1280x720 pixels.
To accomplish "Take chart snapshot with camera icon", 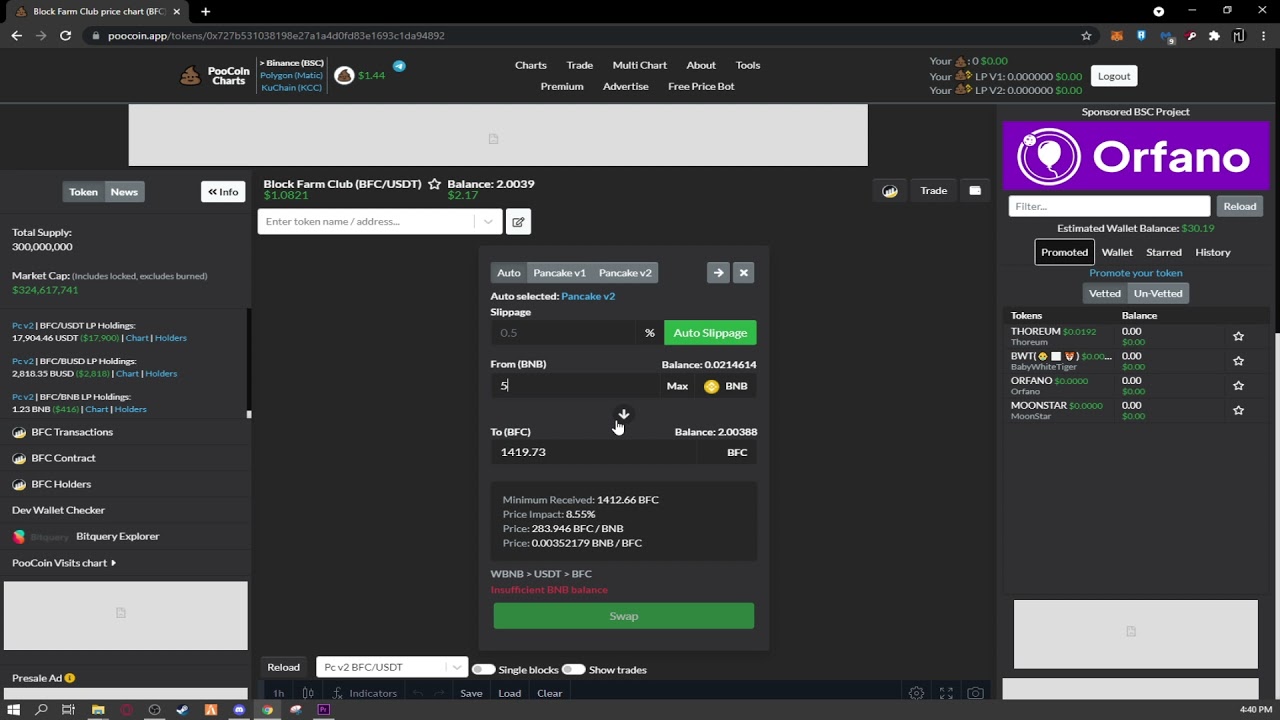I will point(976,693).
